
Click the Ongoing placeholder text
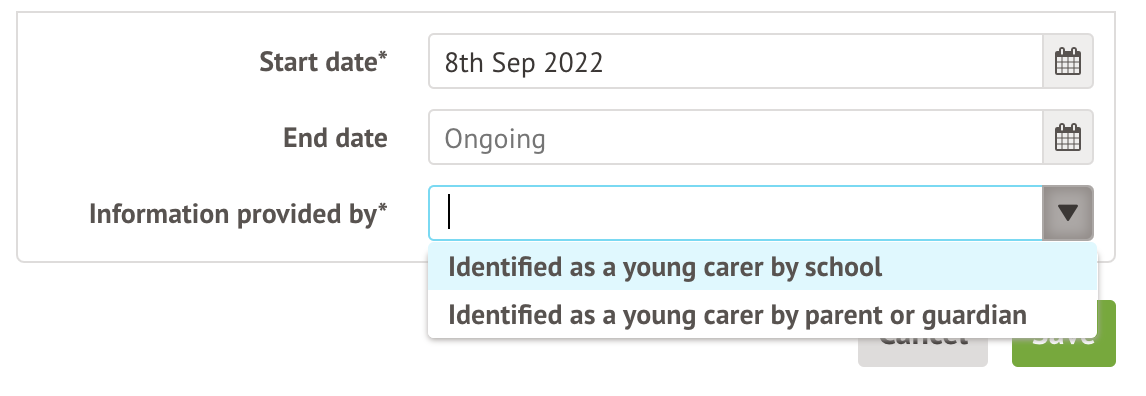tap(495, 139)
